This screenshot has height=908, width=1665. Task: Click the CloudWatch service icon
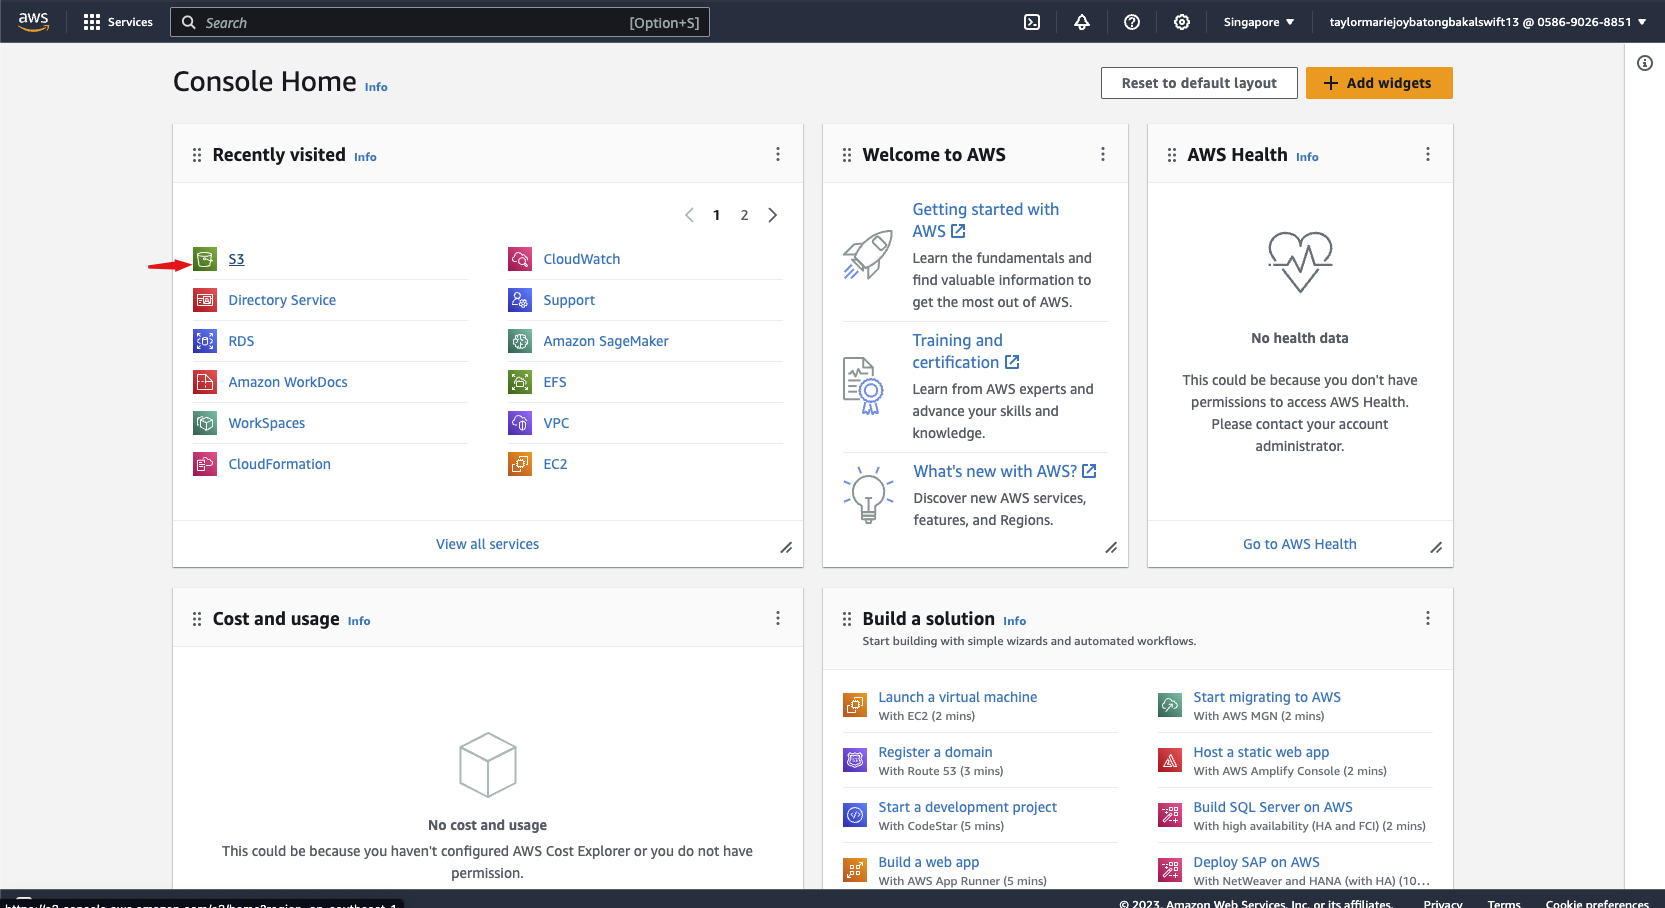520,260
